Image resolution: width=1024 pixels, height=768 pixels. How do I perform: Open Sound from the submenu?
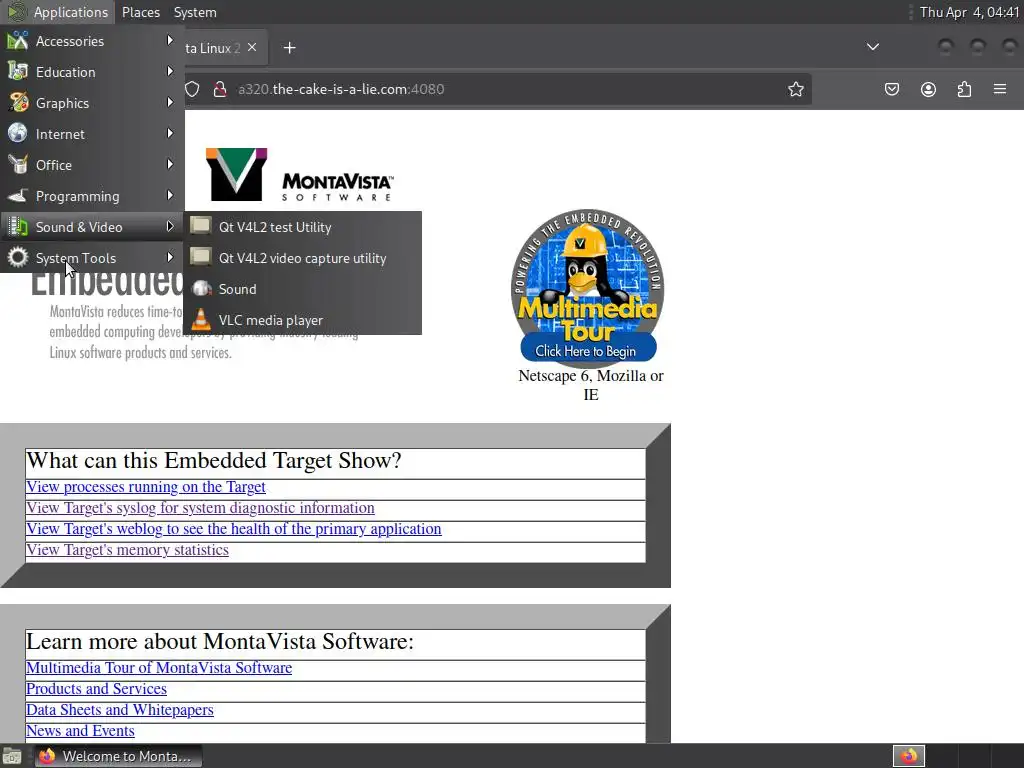[302, 289]
